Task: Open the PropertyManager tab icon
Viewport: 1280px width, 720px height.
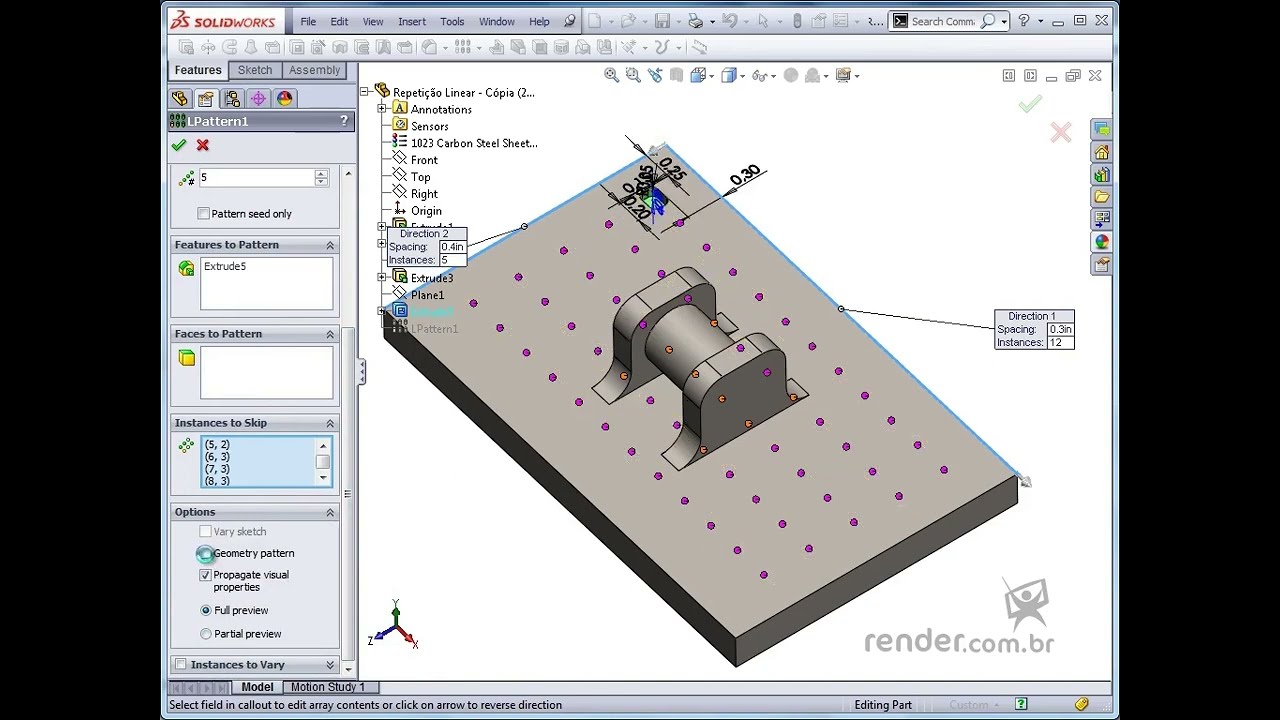Action: point(206,98)
